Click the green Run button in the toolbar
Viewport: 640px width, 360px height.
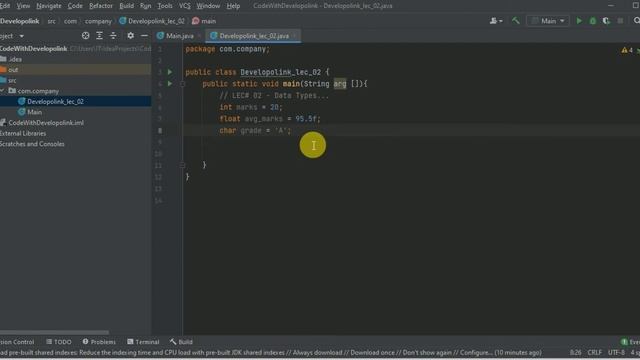[x=579, y=21]
